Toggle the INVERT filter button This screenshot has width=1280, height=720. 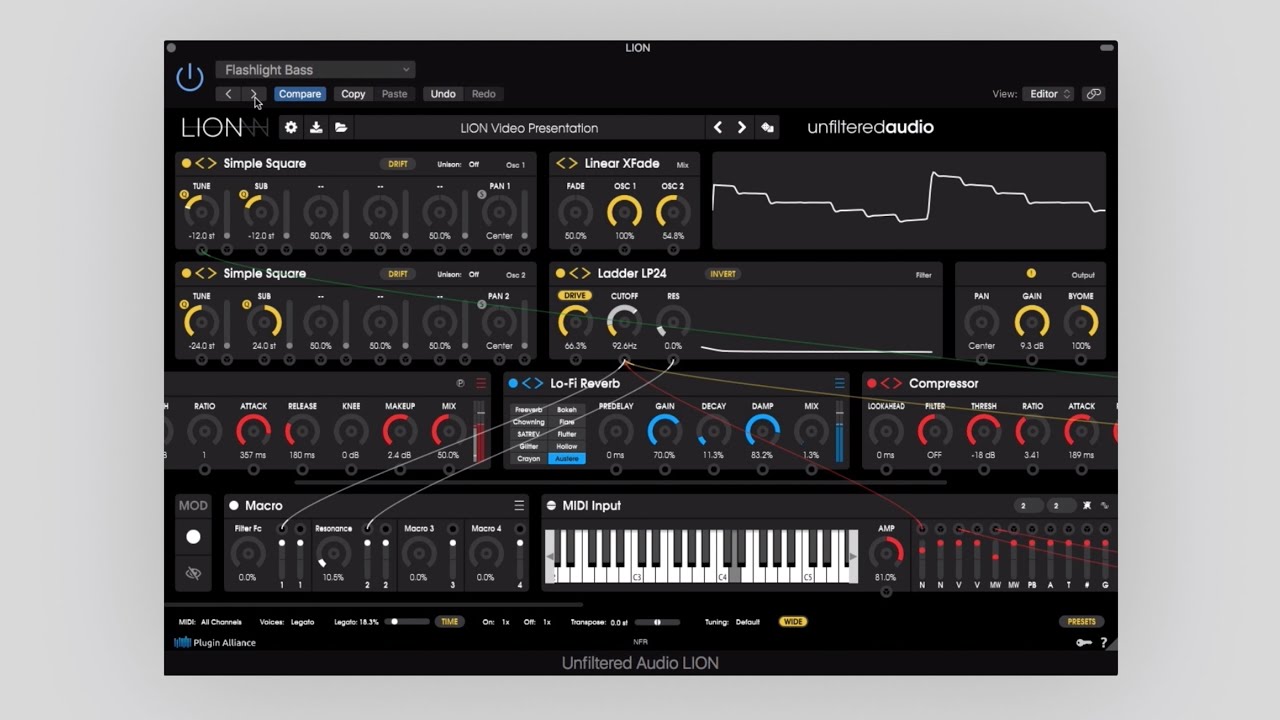click(x=723, y=274)
